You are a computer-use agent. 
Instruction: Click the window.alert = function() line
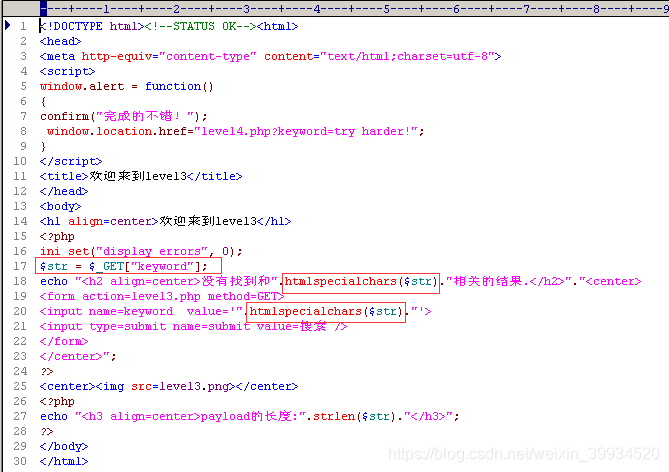tap(126, 86)
